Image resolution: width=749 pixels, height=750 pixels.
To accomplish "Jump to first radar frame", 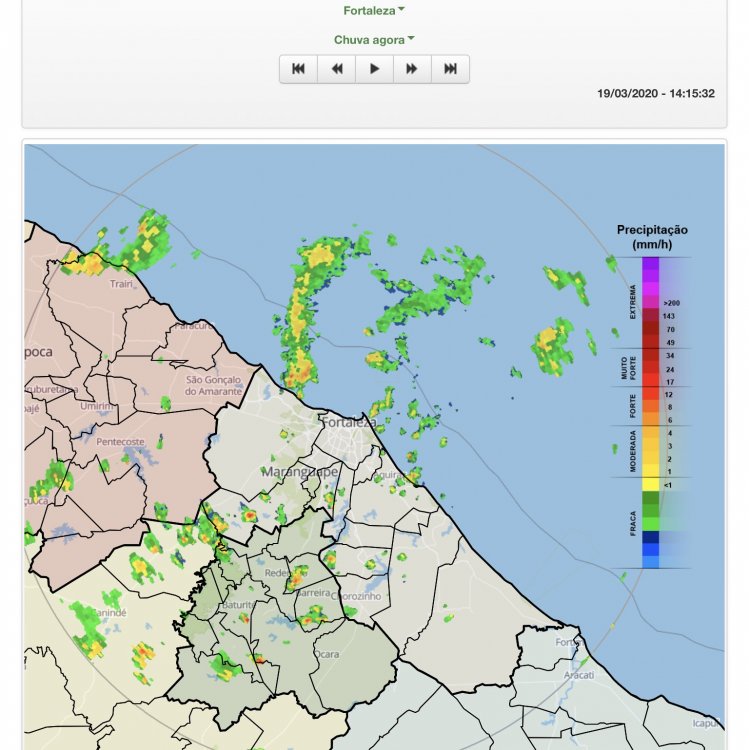I will tap(298, 69).
